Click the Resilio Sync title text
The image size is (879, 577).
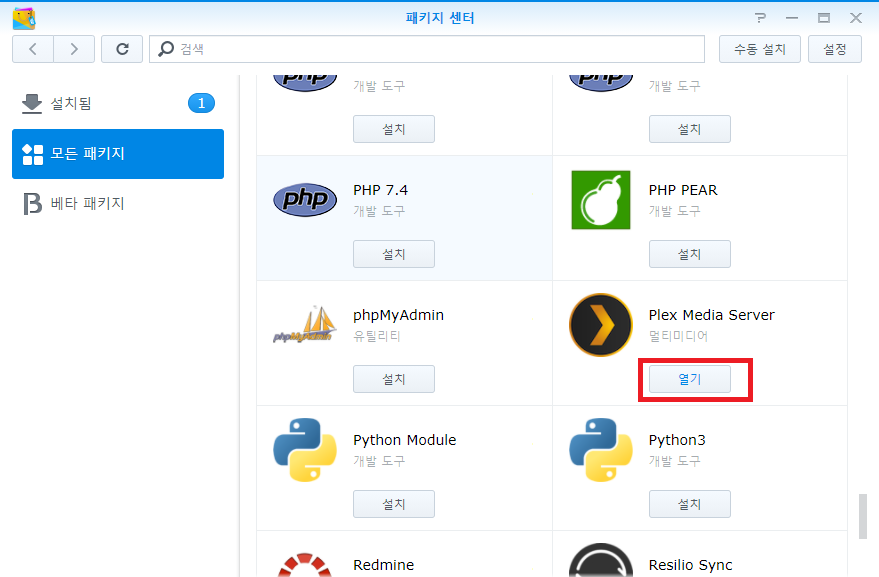tap(690, 565)
